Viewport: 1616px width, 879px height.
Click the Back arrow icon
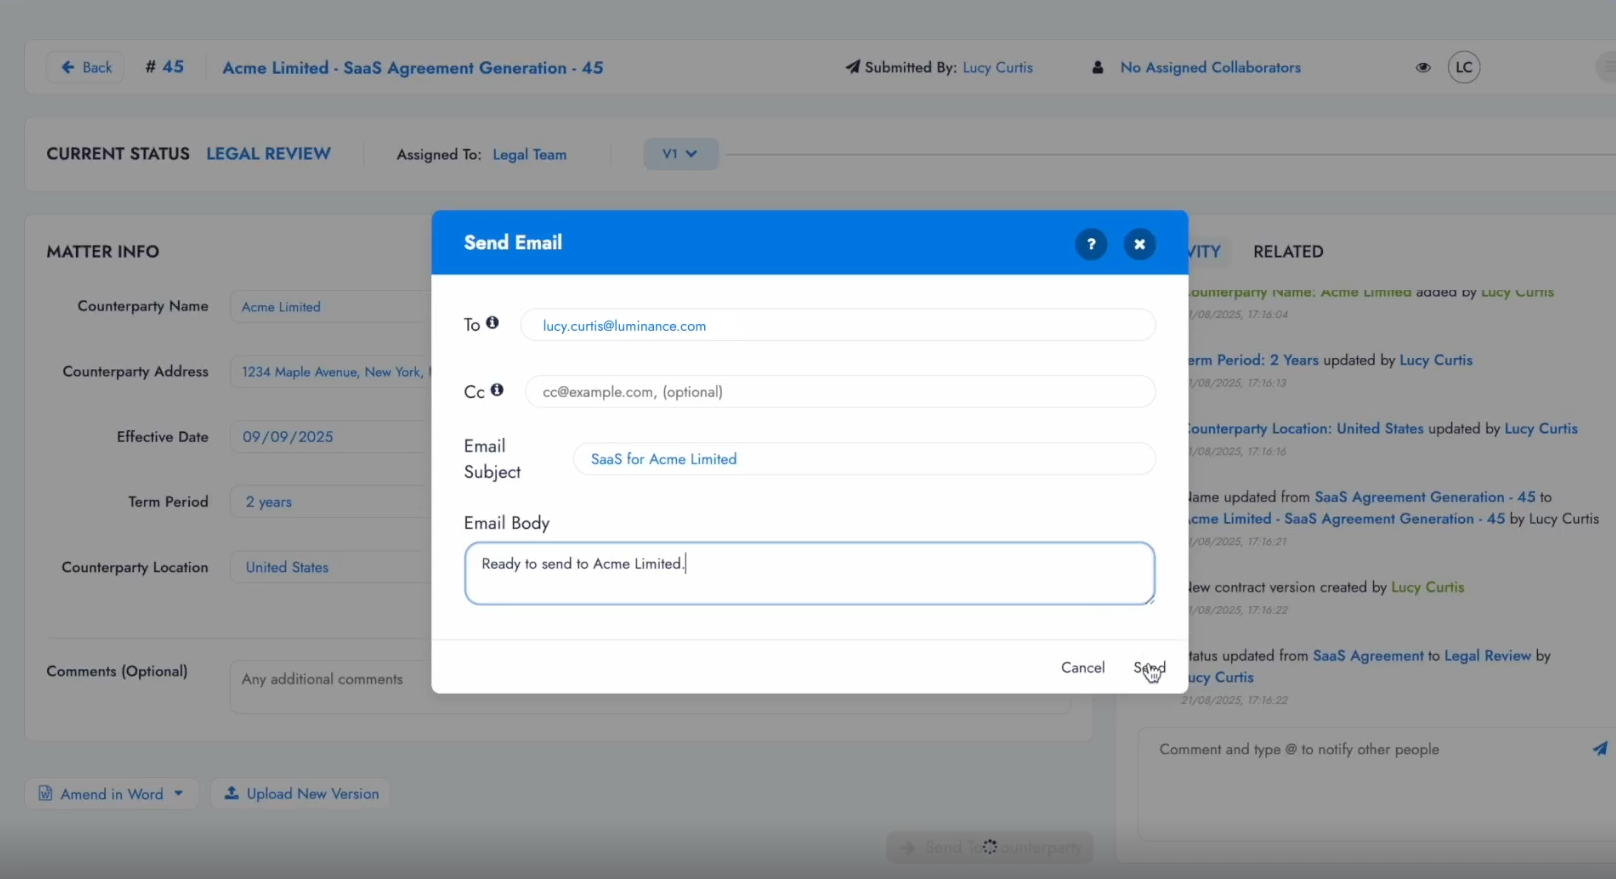click(x=67, y=67)
